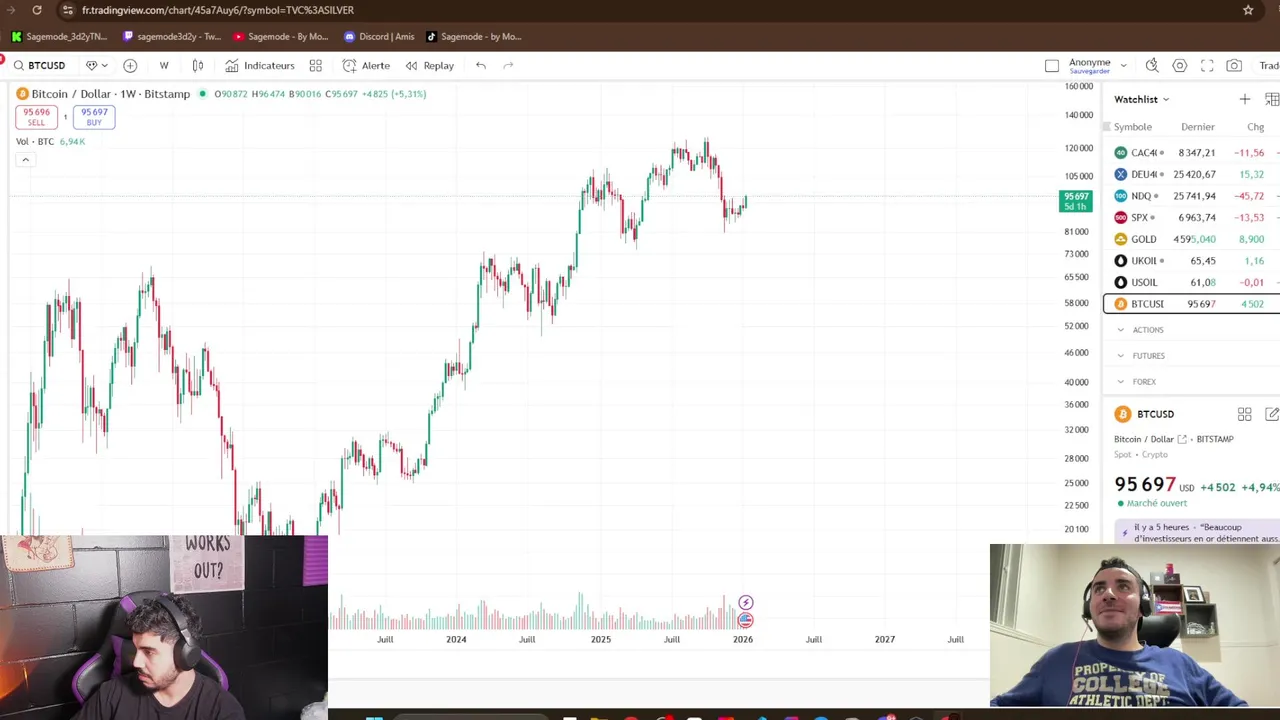Open the BTCUSD symbol search box
The width and height of the screenshot is (1280, 720).
(x=40, y=65)
